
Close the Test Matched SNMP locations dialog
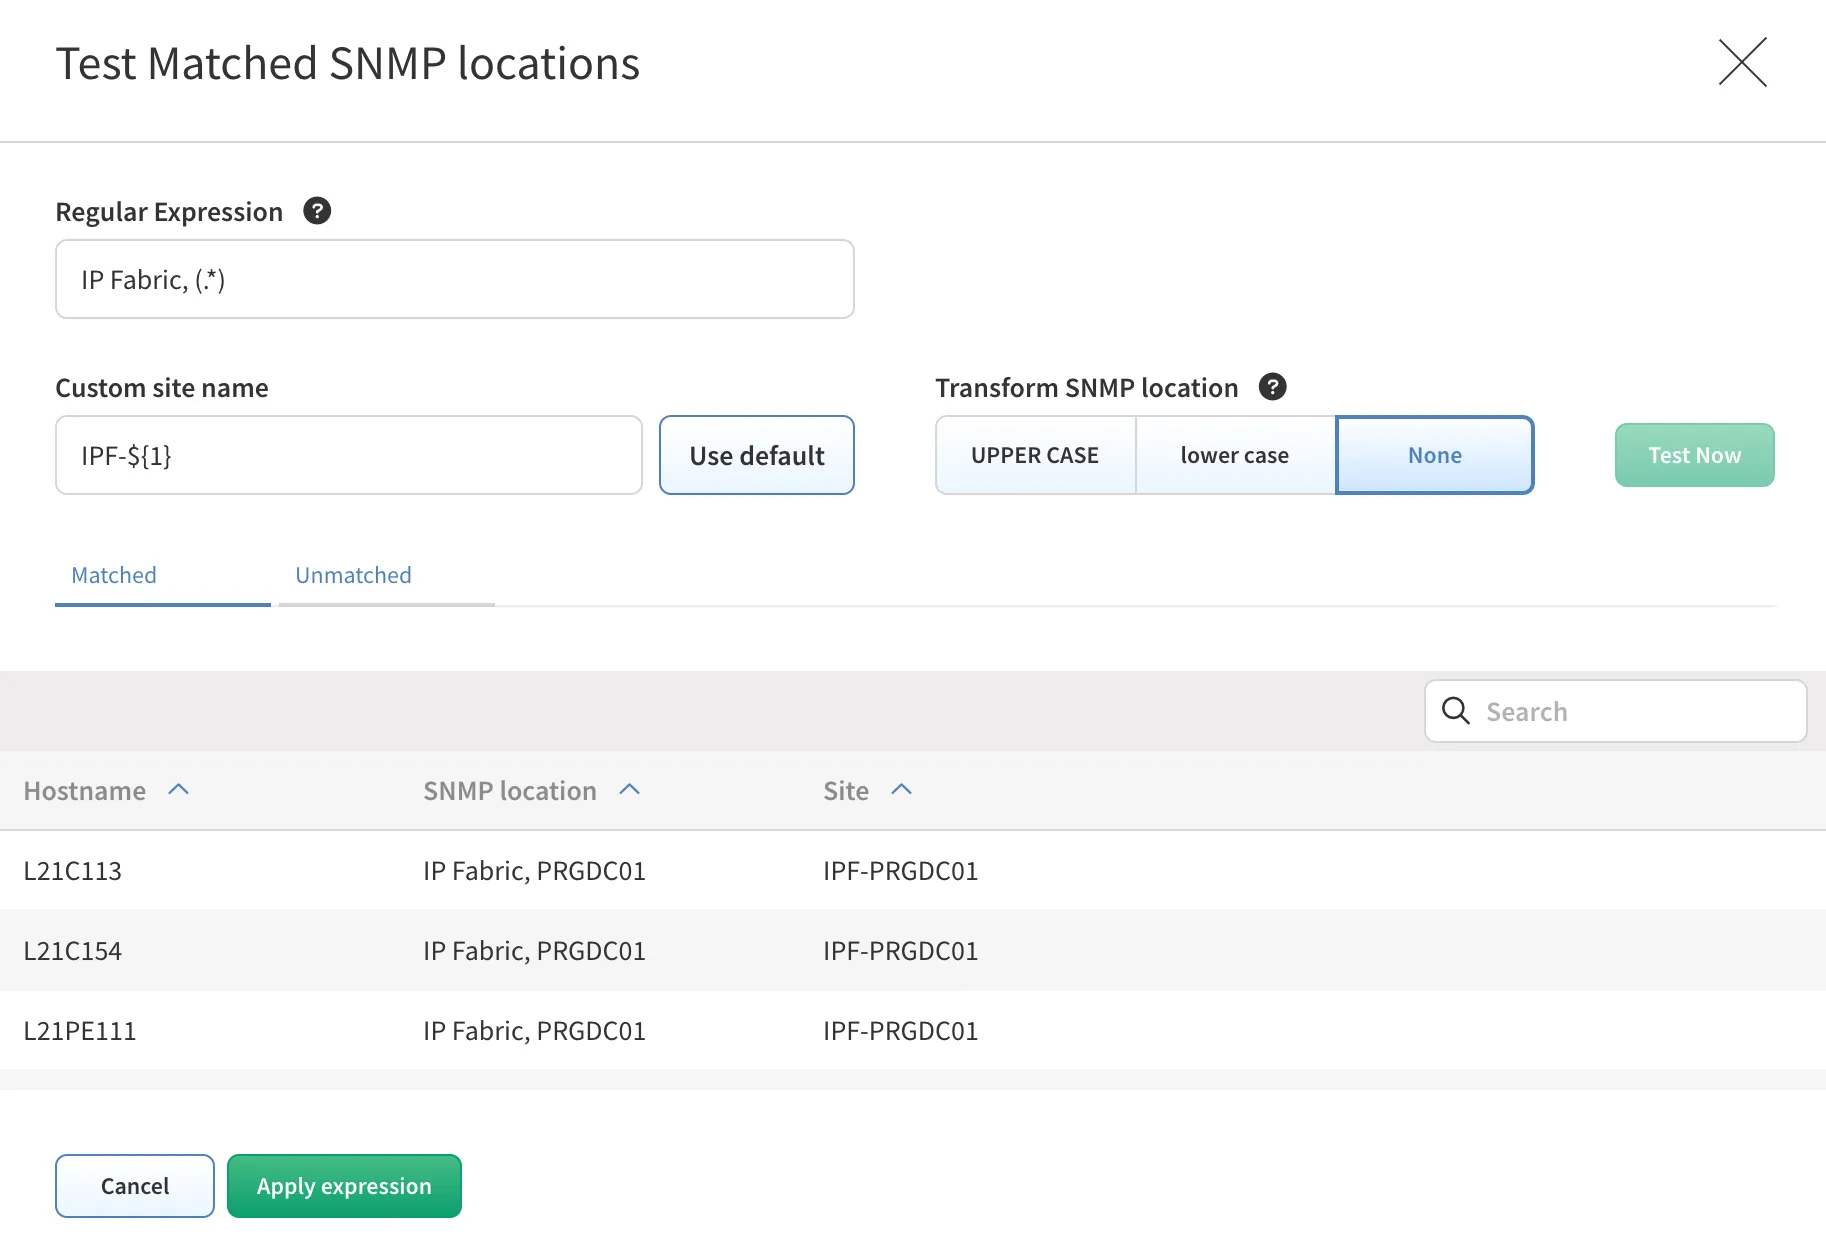coord(1742,62)
